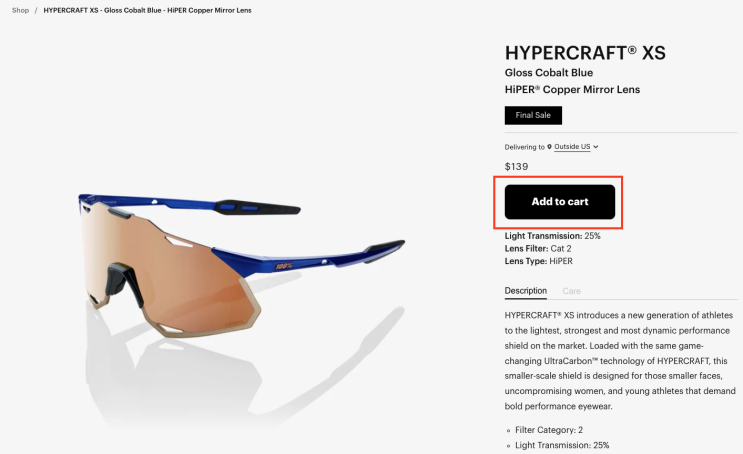
Task: Click the $139 price
Action: 516,166
